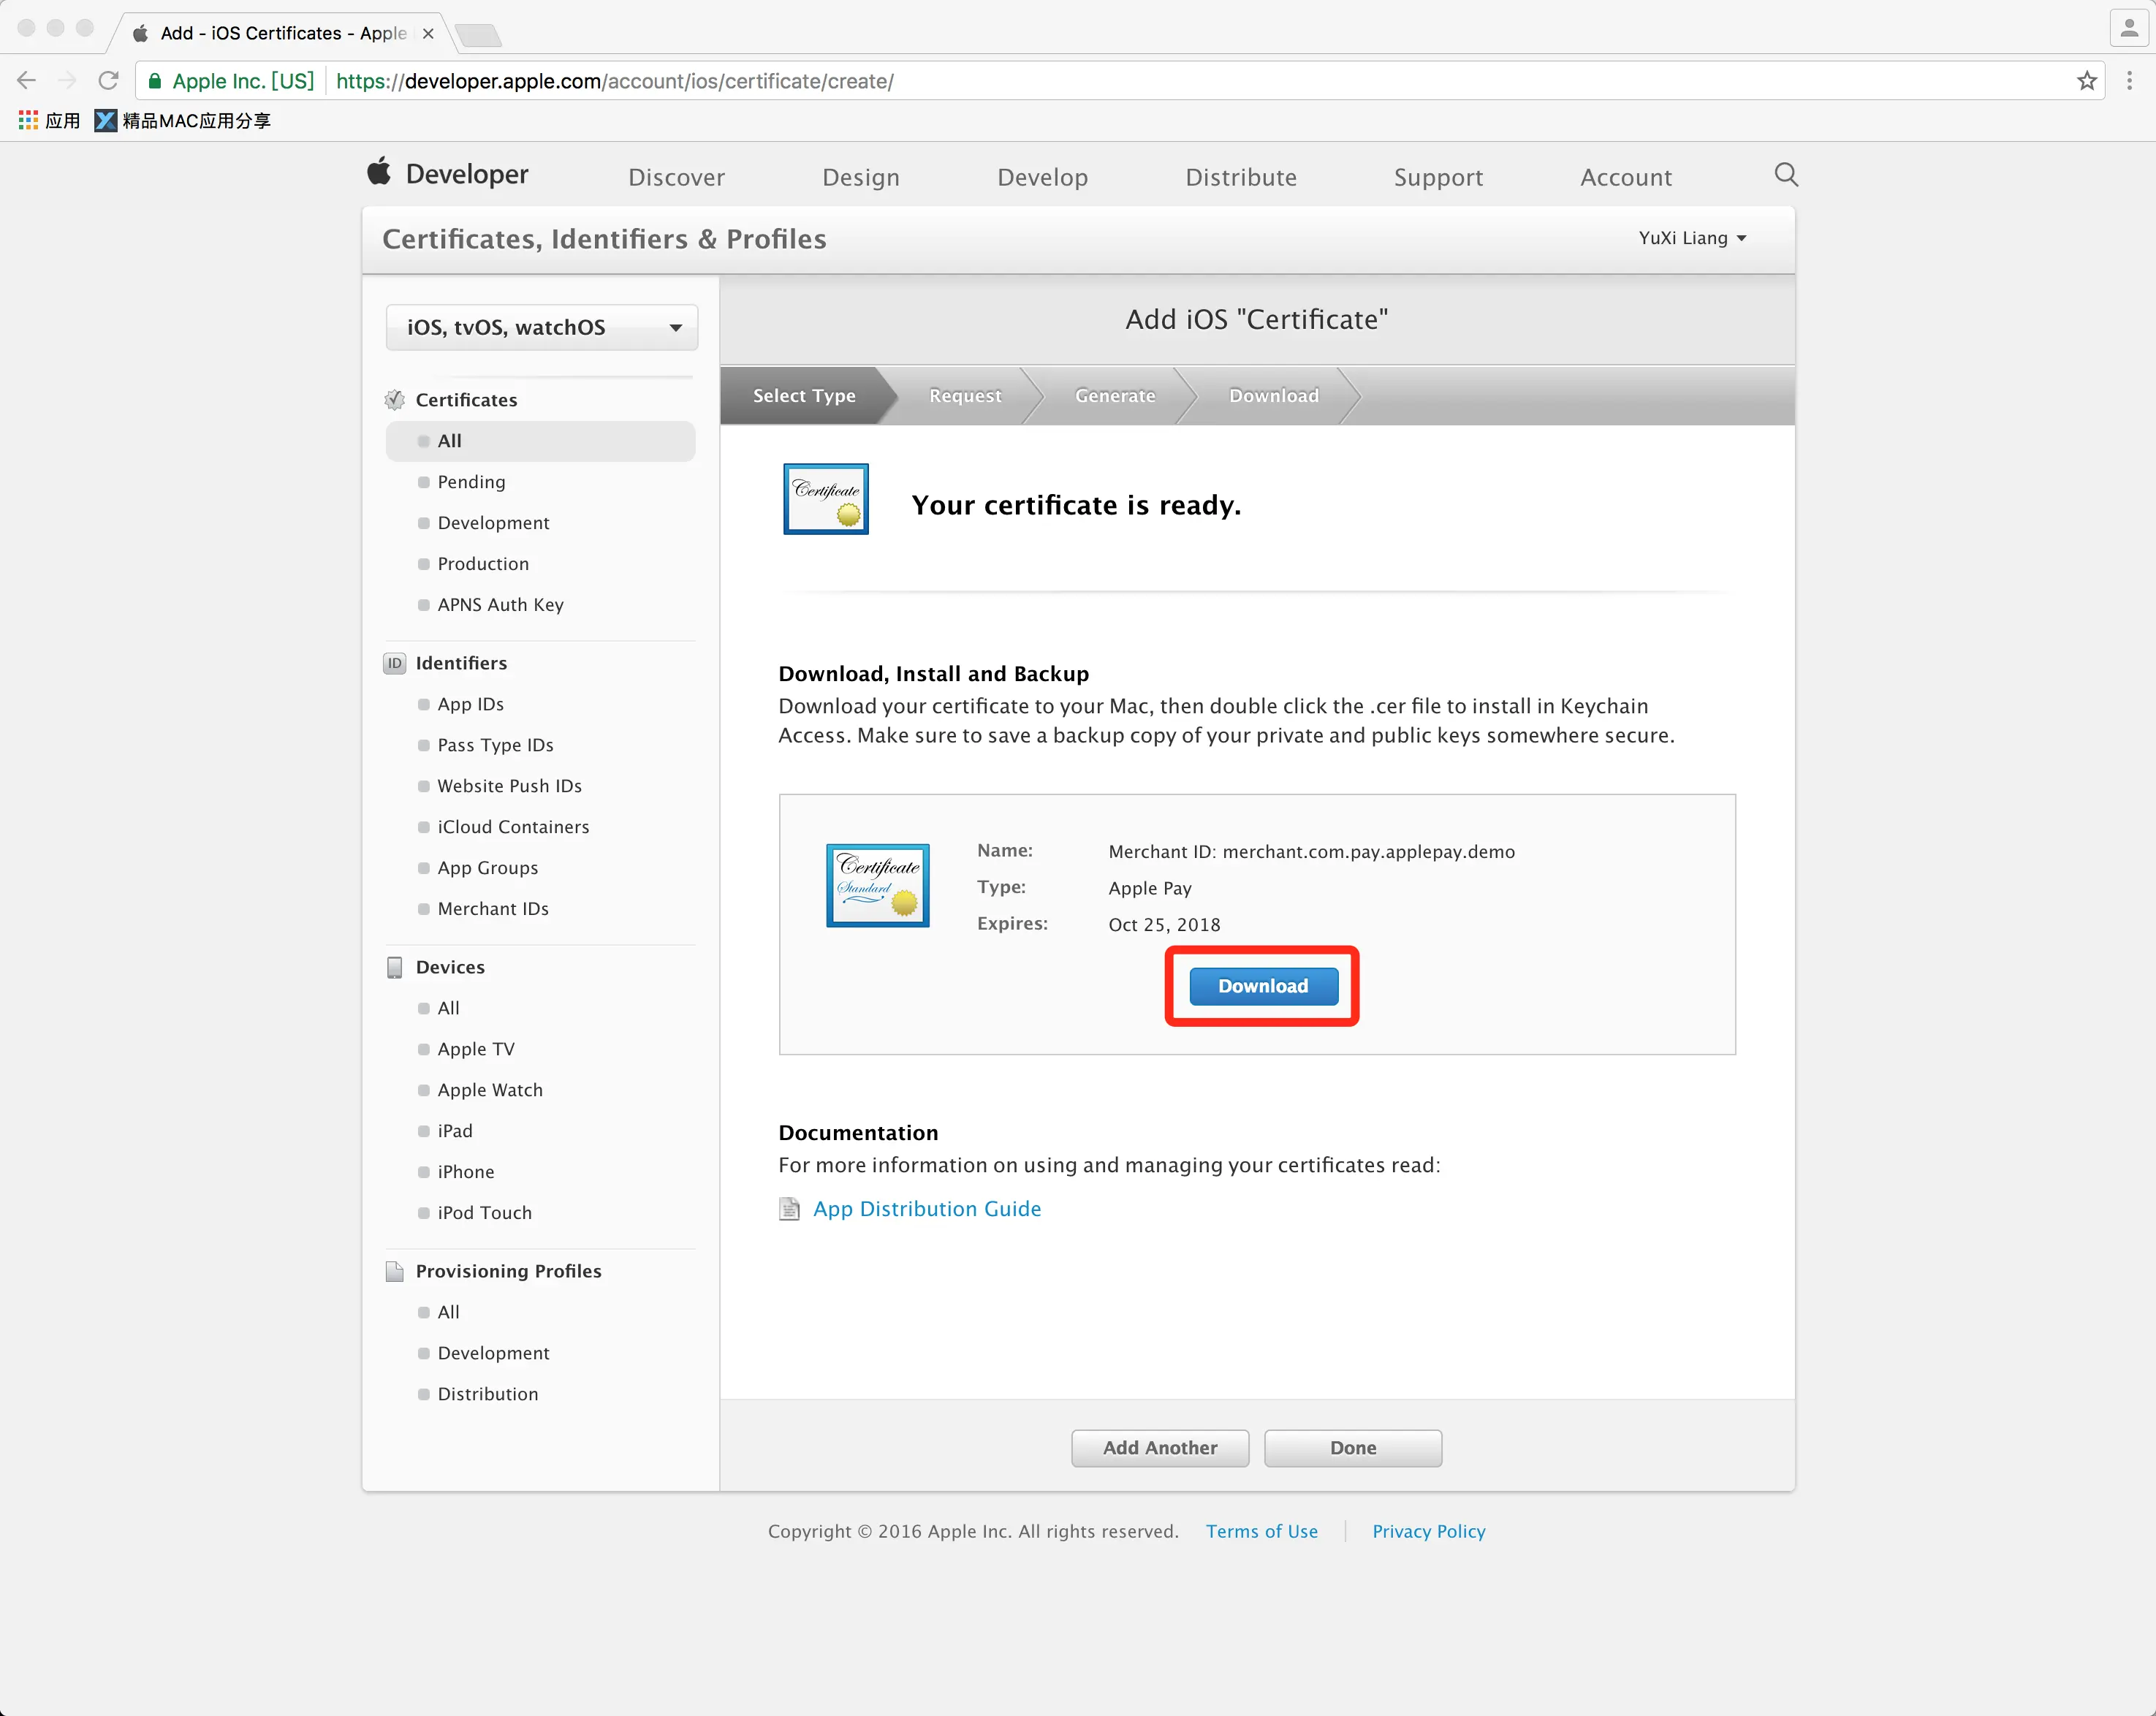2156x1716 pixels.
Task: Open the 应用 apps bookmark icon
Action: coord(28,121)
